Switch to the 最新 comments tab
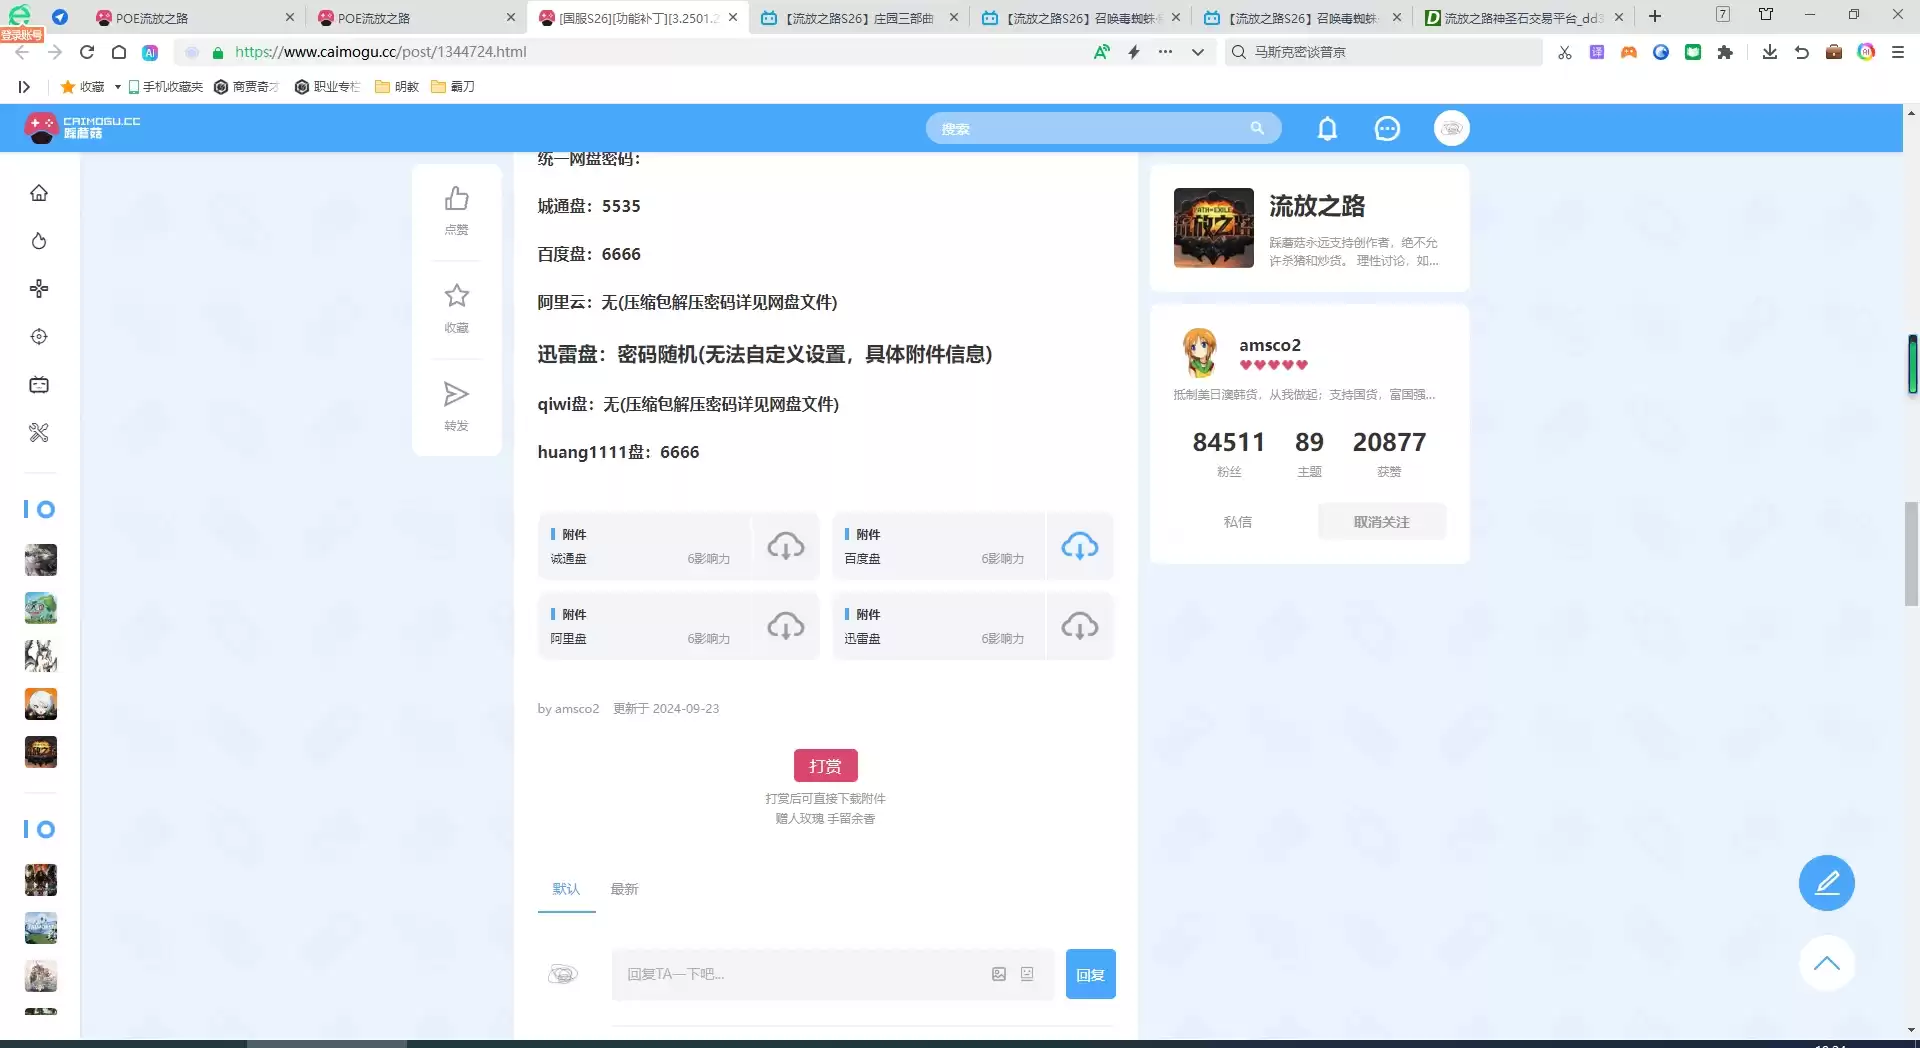 tap(624, 889)
